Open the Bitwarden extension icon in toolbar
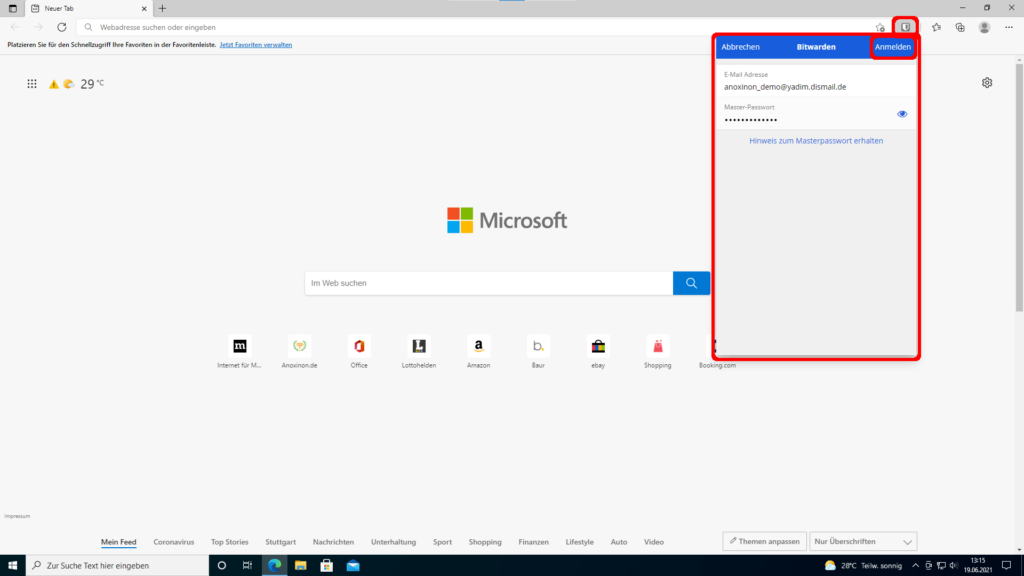 coord(905,27)
